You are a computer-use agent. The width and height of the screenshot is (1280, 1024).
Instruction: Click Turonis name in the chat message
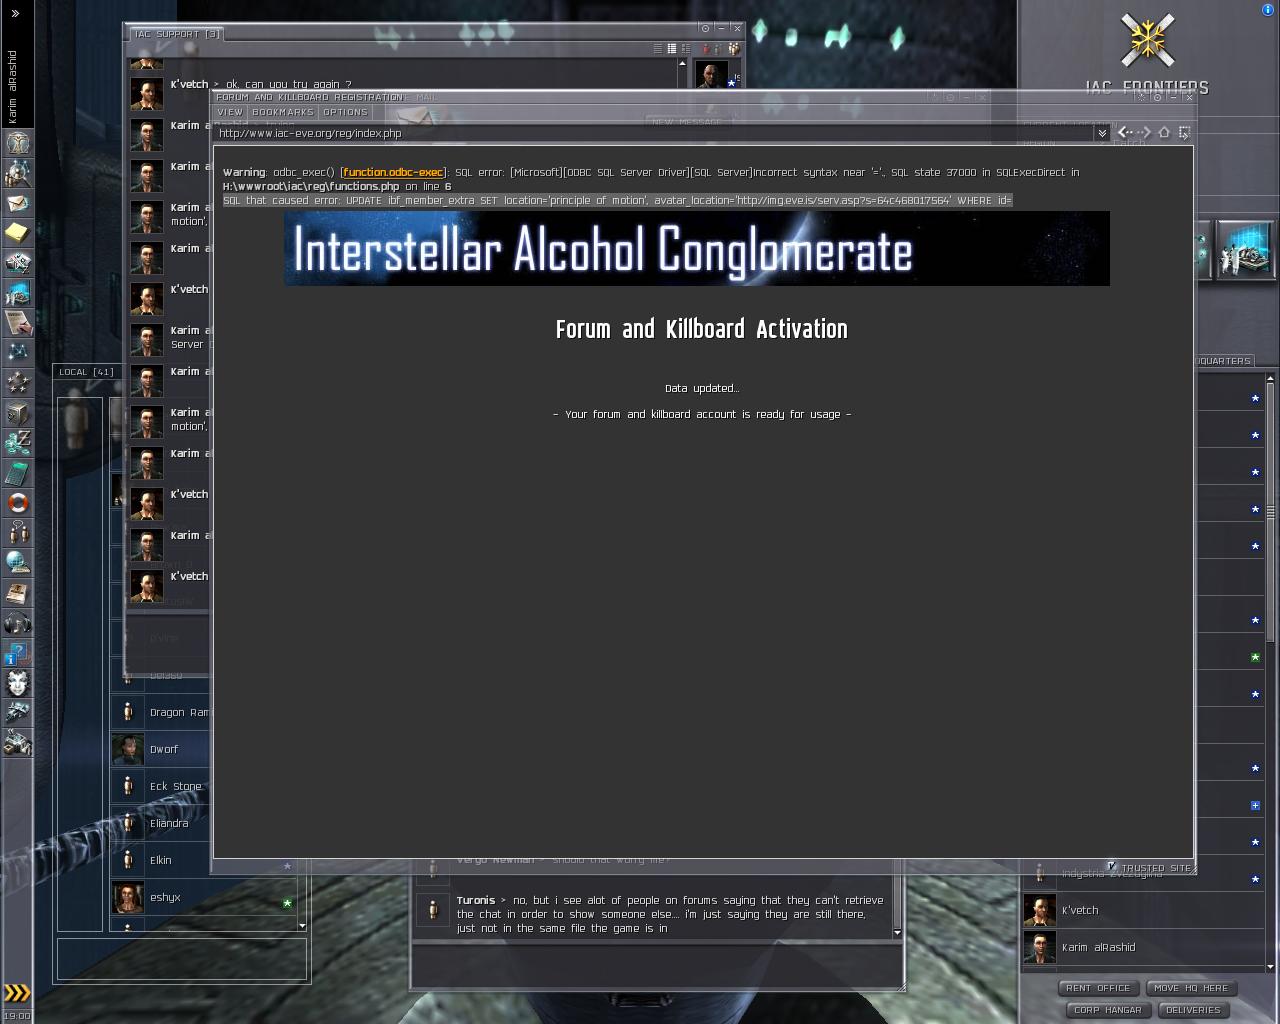pos(476,900)
